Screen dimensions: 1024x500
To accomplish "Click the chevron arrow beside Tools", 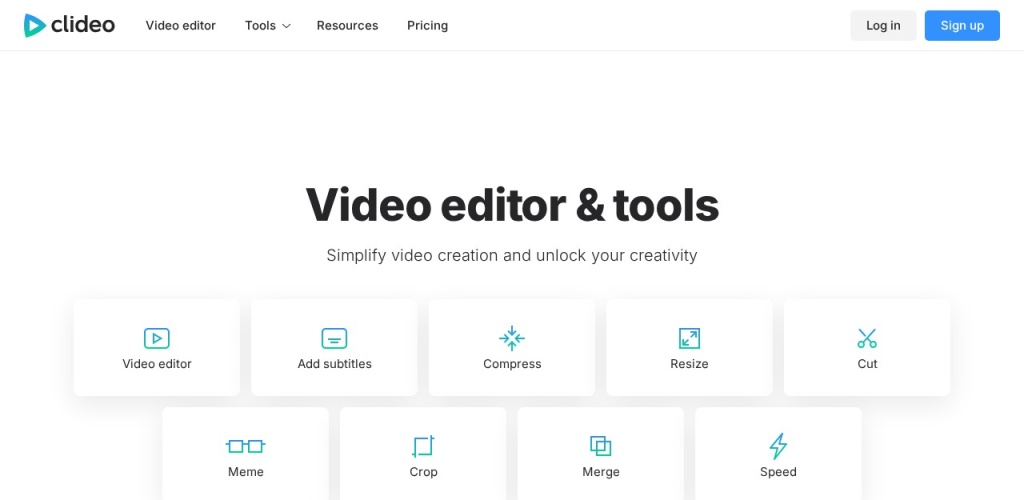I will [286, 26].
